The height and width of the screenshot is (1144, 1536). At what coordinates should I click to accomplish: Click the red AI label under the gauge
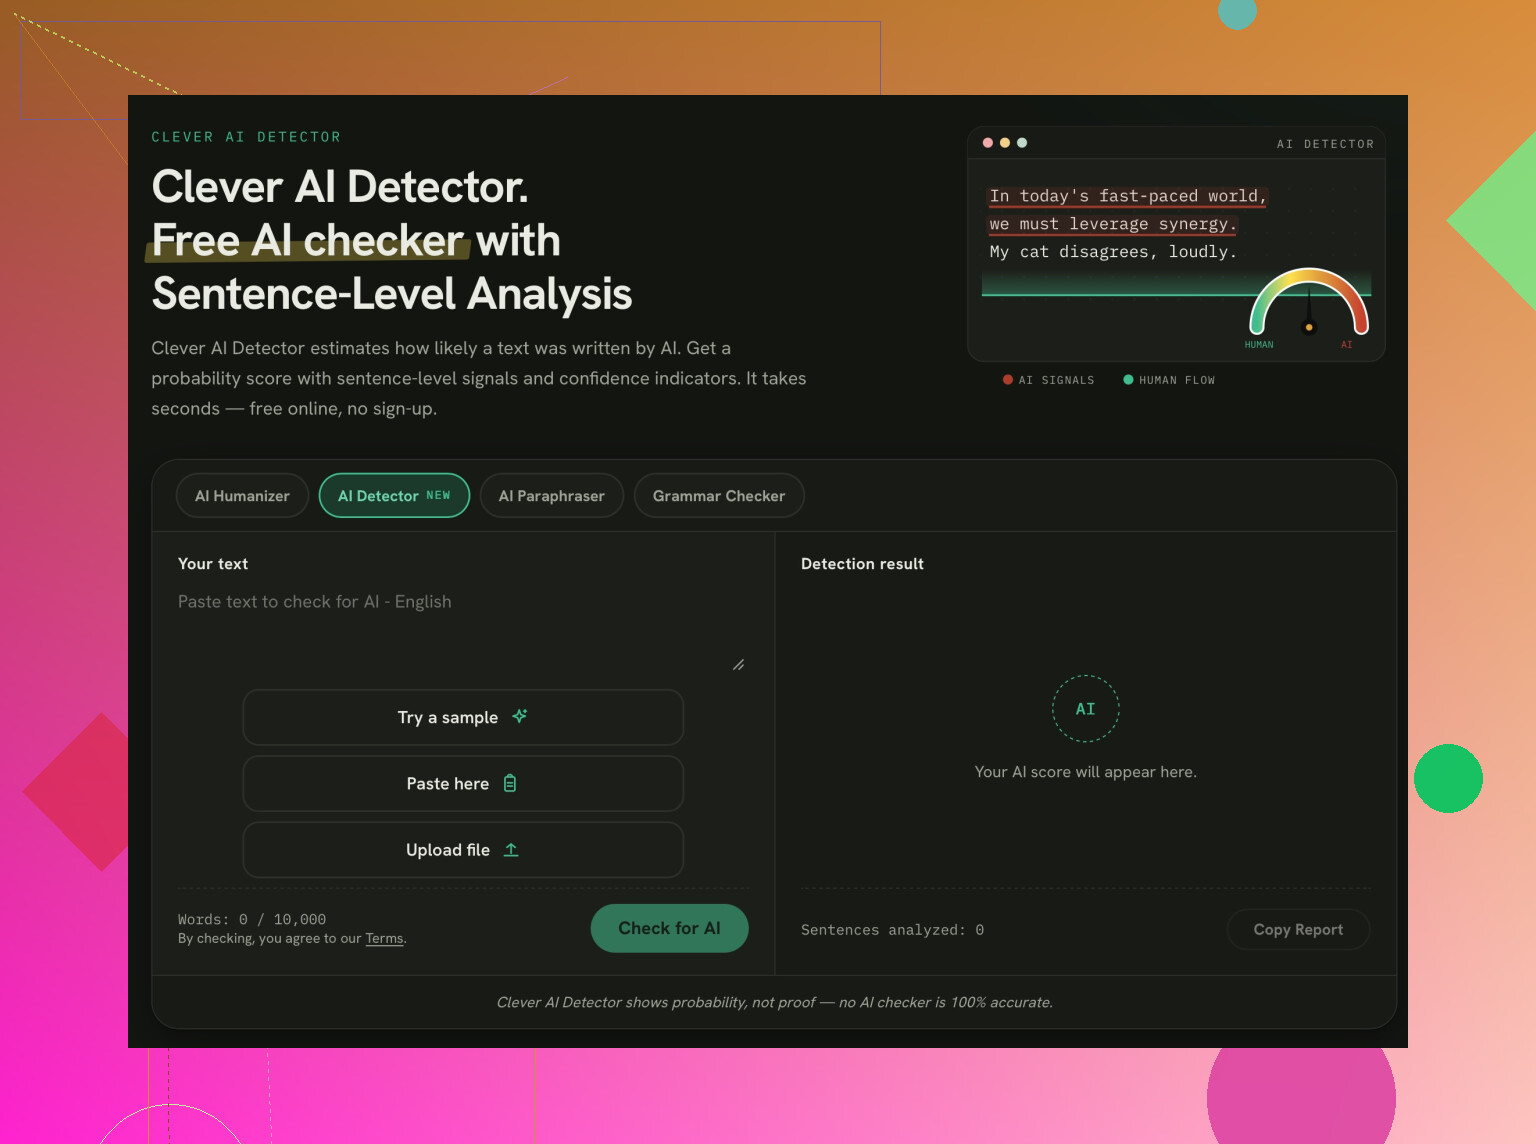click(x=1346, y=345)
